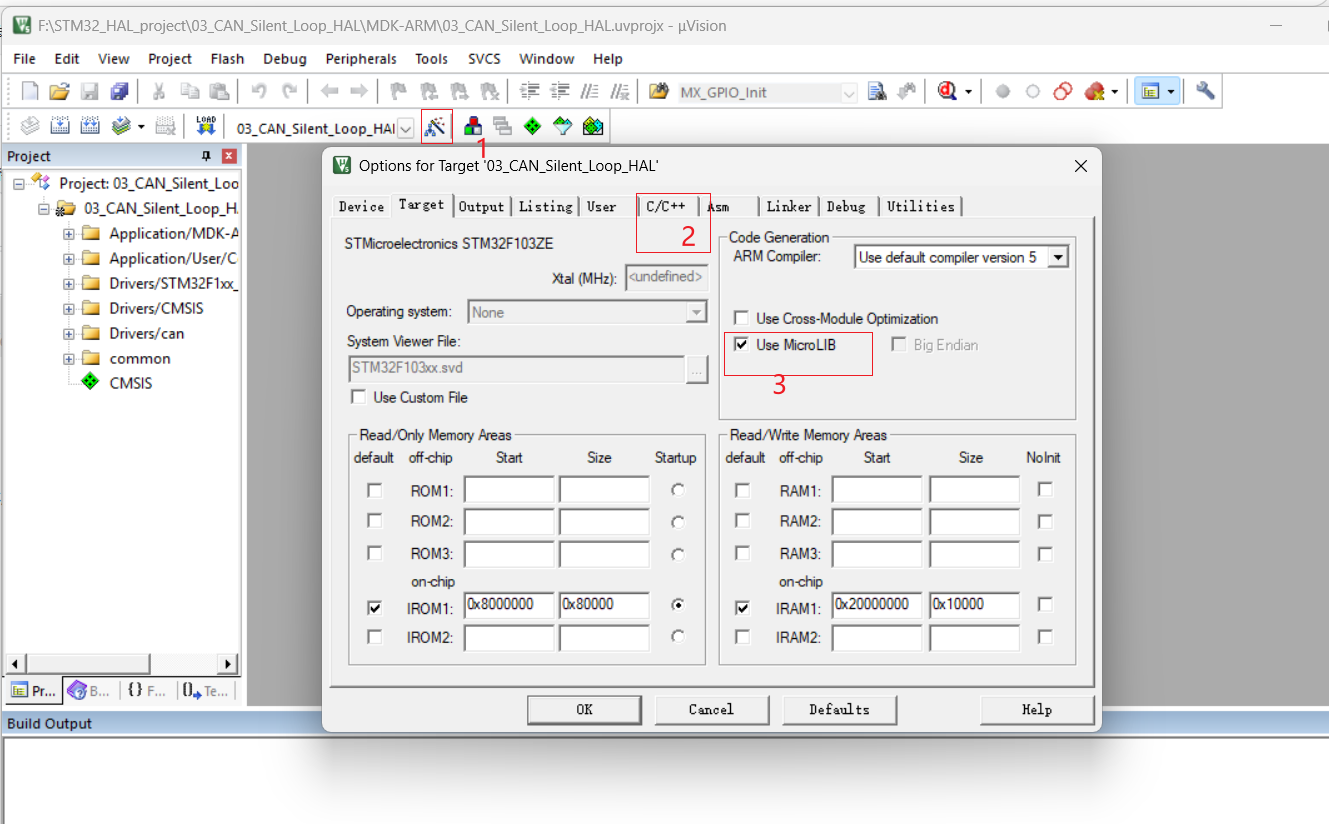Check the ROM1 default checkbox
Screen dimensions: 1329x824
point(375,490)
